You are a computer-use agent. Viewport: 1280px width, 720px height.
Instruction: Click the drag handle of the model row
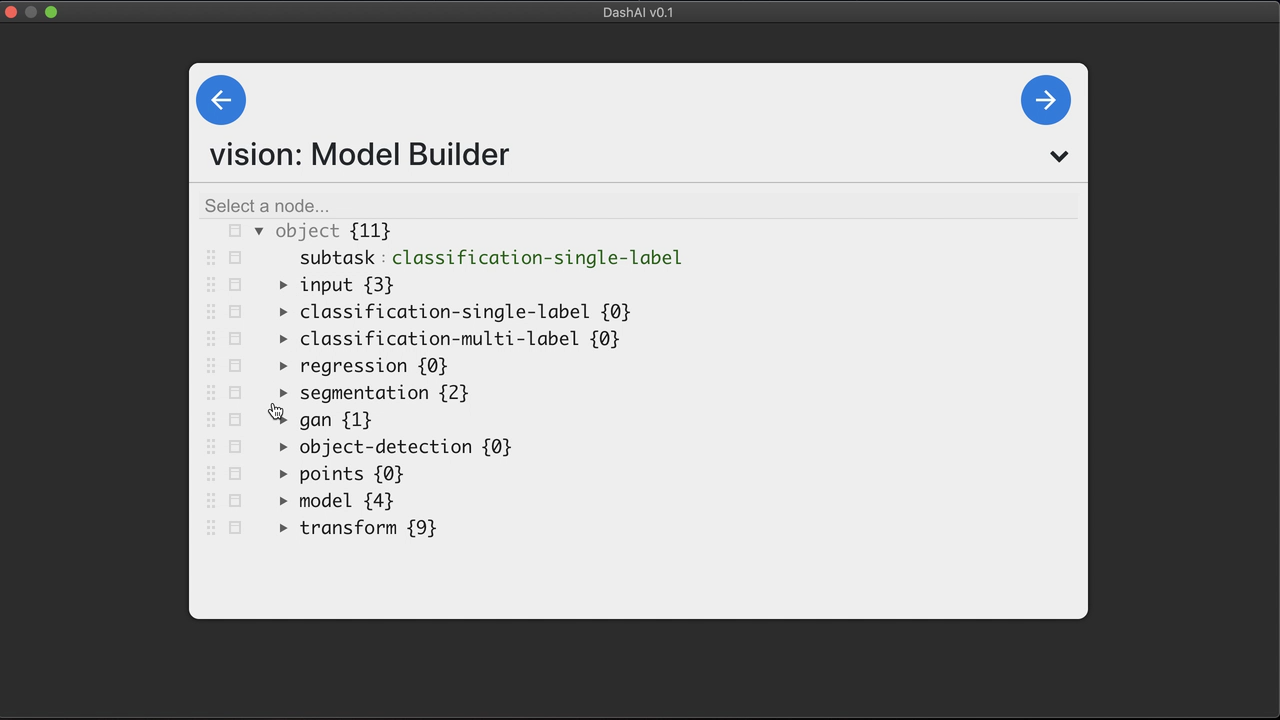tap(211, 501)
